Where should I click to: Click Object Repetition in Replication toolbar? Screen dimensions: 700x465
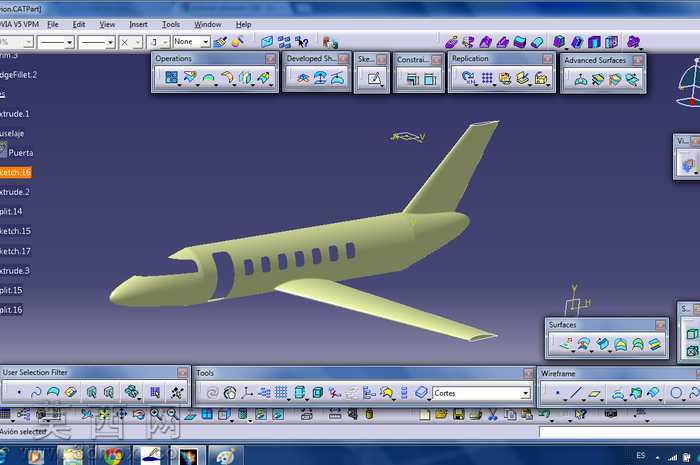468,78
